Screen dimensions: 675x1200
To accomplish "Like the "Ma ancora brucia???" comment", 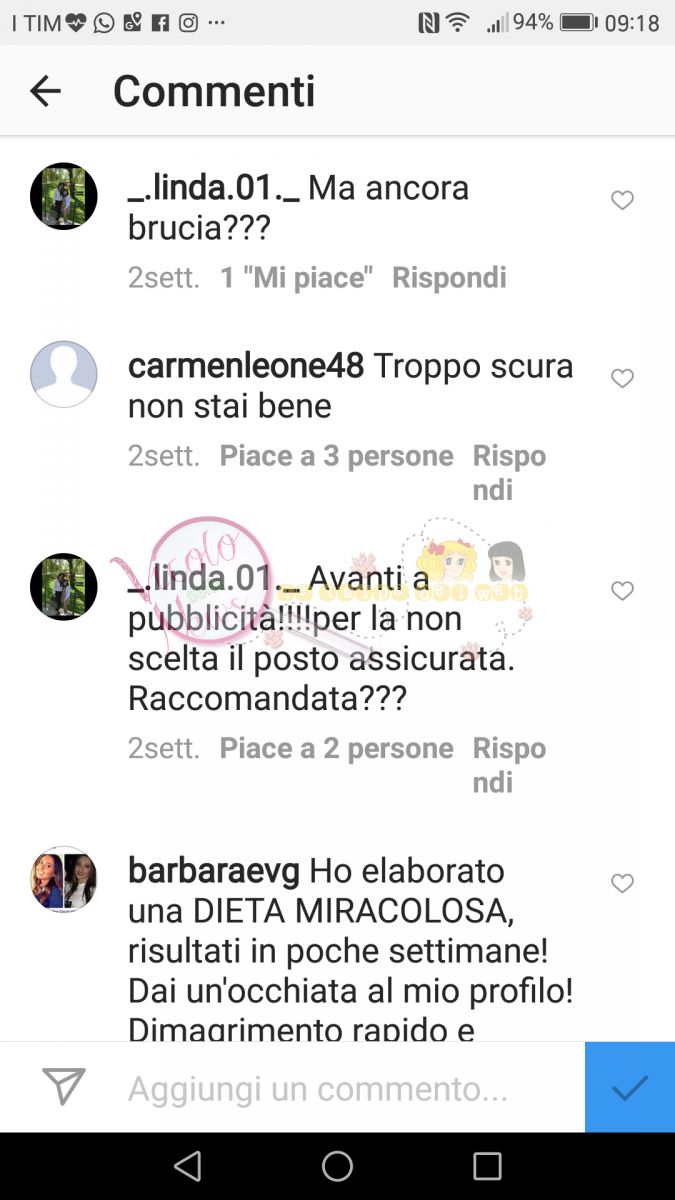I will coord(622,201).
